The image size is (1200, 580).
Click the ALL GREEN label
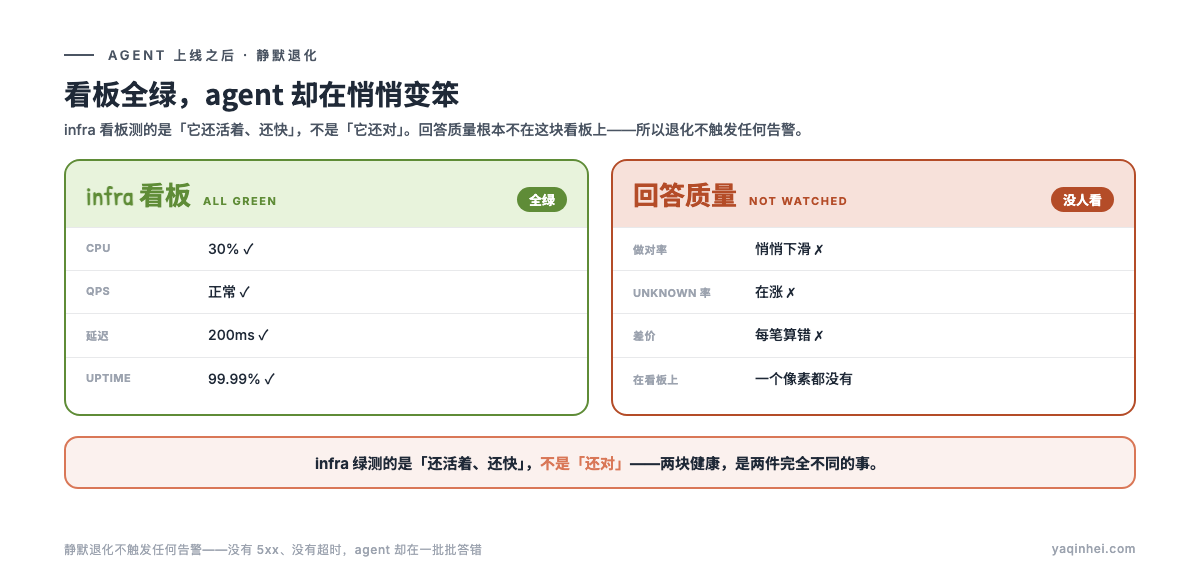tap(240, 201)
